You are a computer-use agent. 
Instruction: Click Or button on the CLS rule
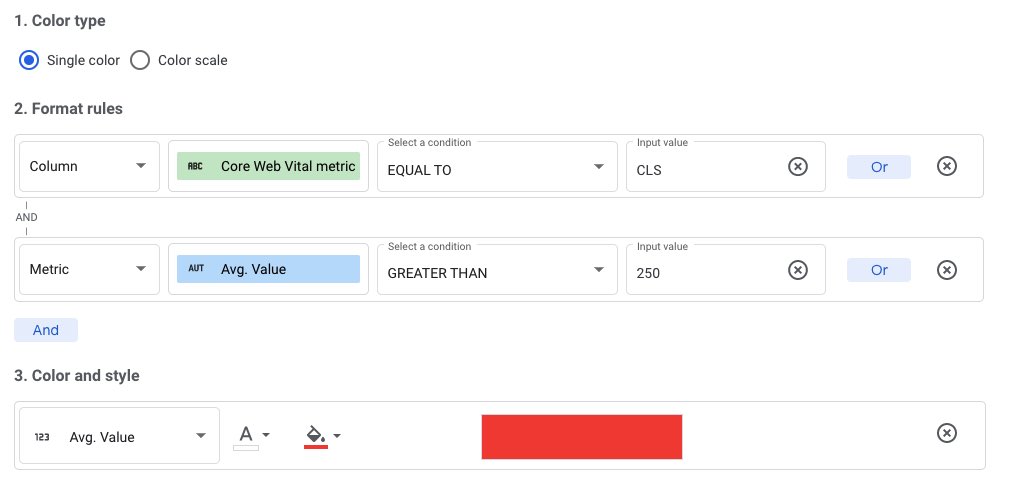(878, 167)
